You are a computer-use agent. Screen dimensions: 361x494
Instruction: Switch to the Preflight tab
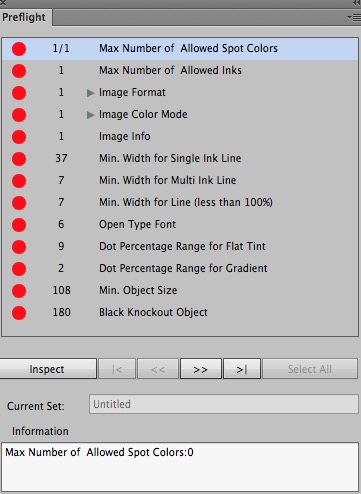coord(24,17)
